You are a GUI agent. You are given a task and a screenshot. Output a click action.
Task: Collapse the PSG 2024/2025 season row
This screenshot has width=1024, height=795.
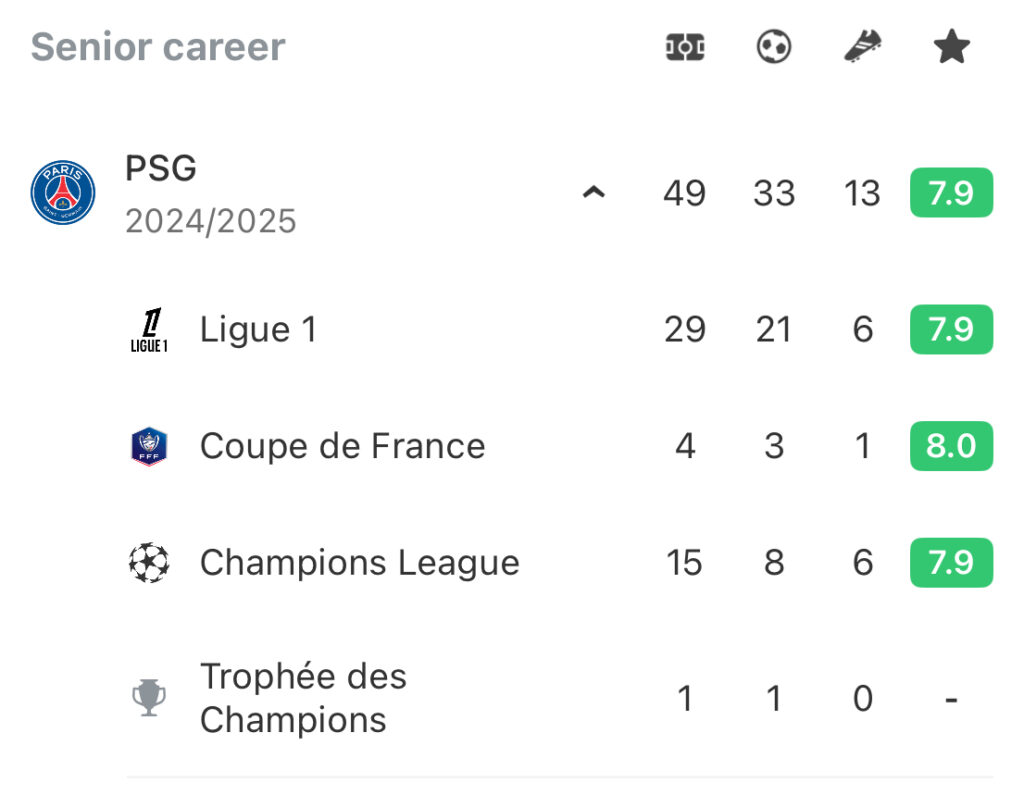[594, 193]
